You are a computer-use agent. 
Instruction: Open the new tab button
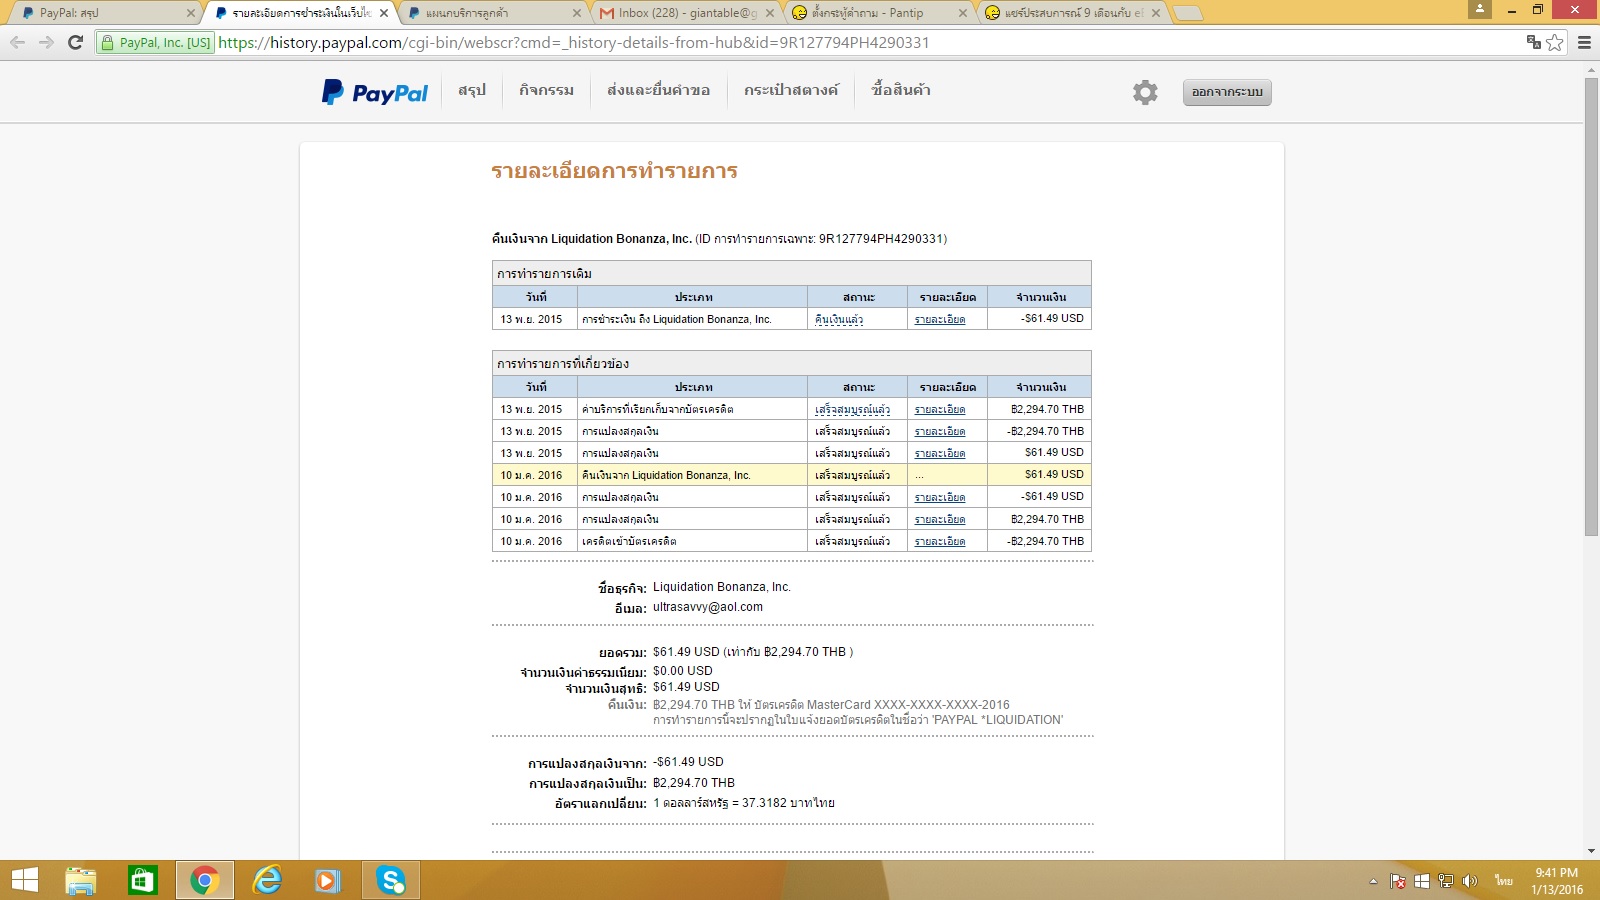coord(1187,13)
